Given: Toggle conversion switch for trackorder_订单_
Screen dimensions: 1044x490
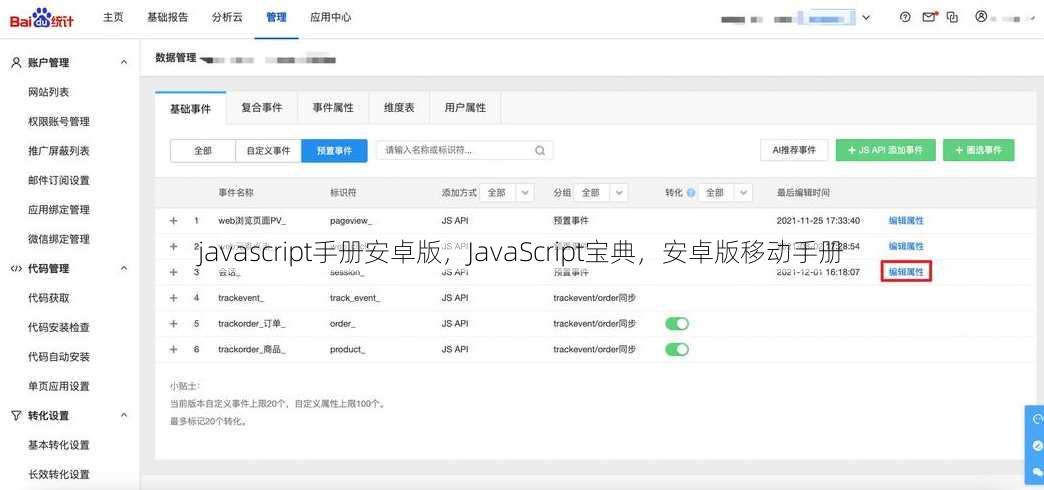Looking at the screenshot, I should 676,324.
